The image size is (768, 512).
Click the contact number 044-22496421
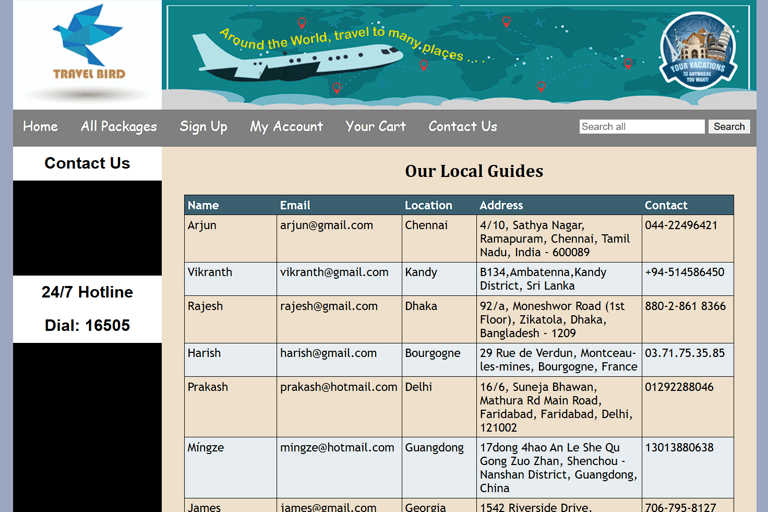681,225
